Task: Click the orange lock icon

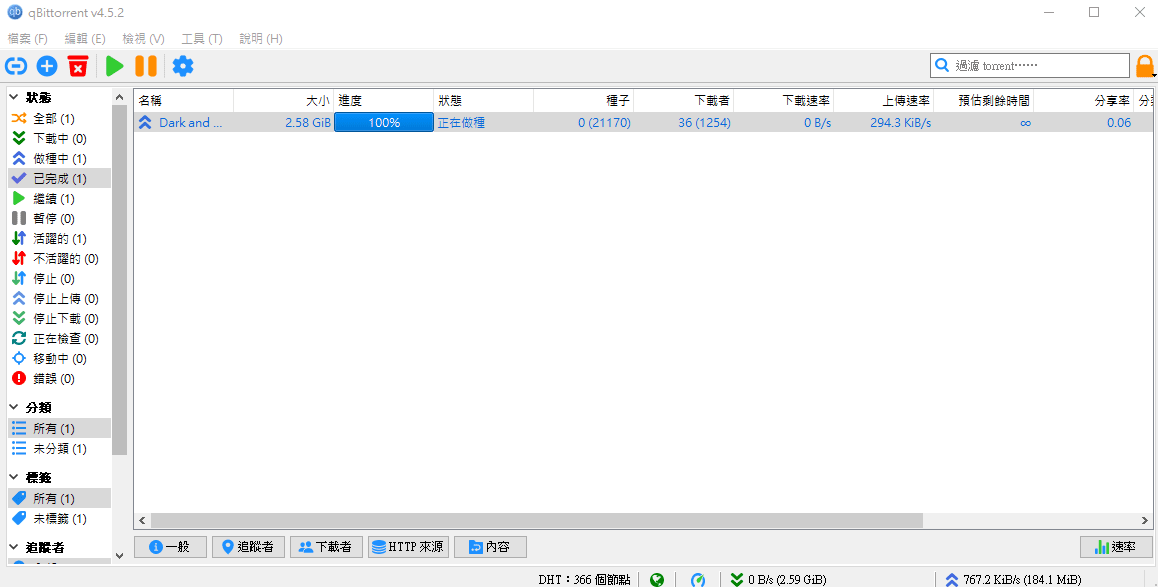Action: 1144,66
